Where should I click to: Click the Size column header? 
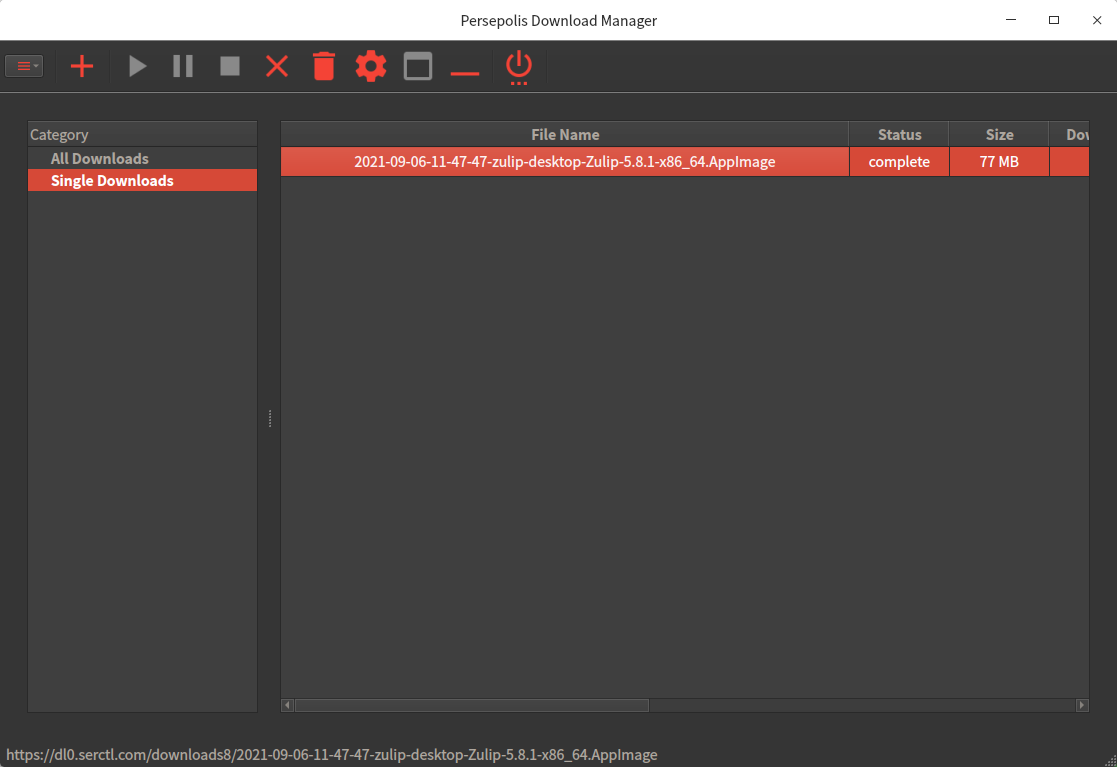pos(999,135)
